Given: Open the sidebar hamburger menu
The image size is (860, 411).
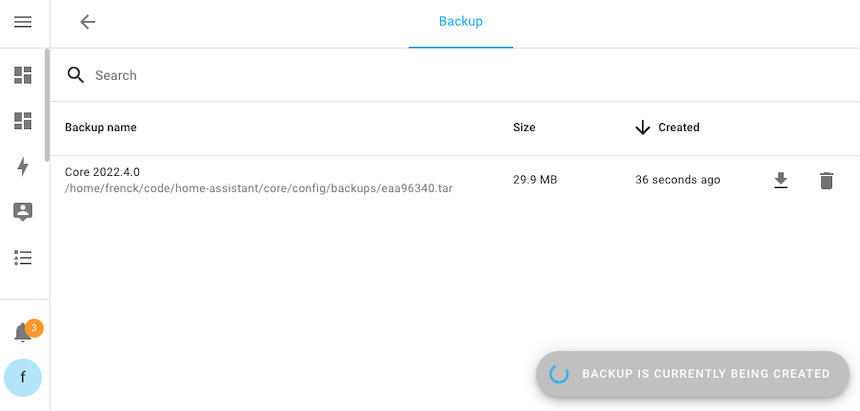Looking at the screenshot, I should (23, 22).
